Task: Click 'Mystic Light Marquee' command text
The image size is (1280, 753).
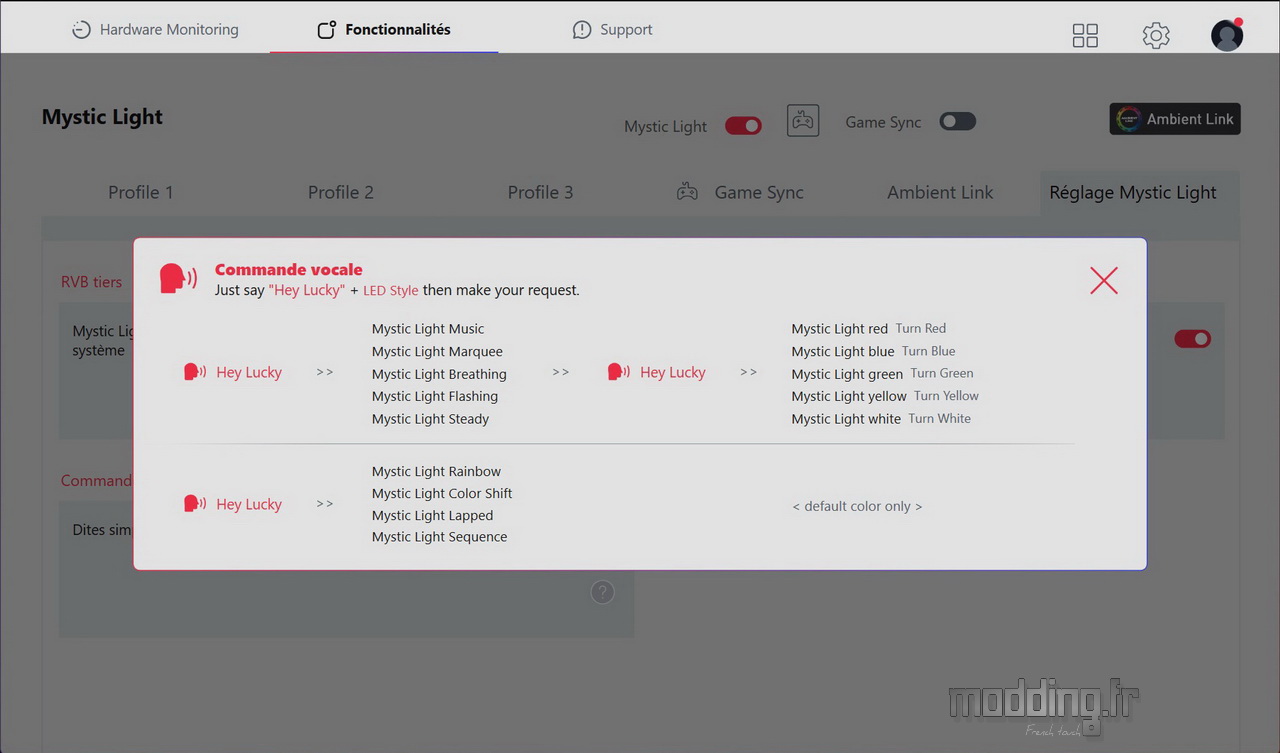Action: click(x=437, y=352)
